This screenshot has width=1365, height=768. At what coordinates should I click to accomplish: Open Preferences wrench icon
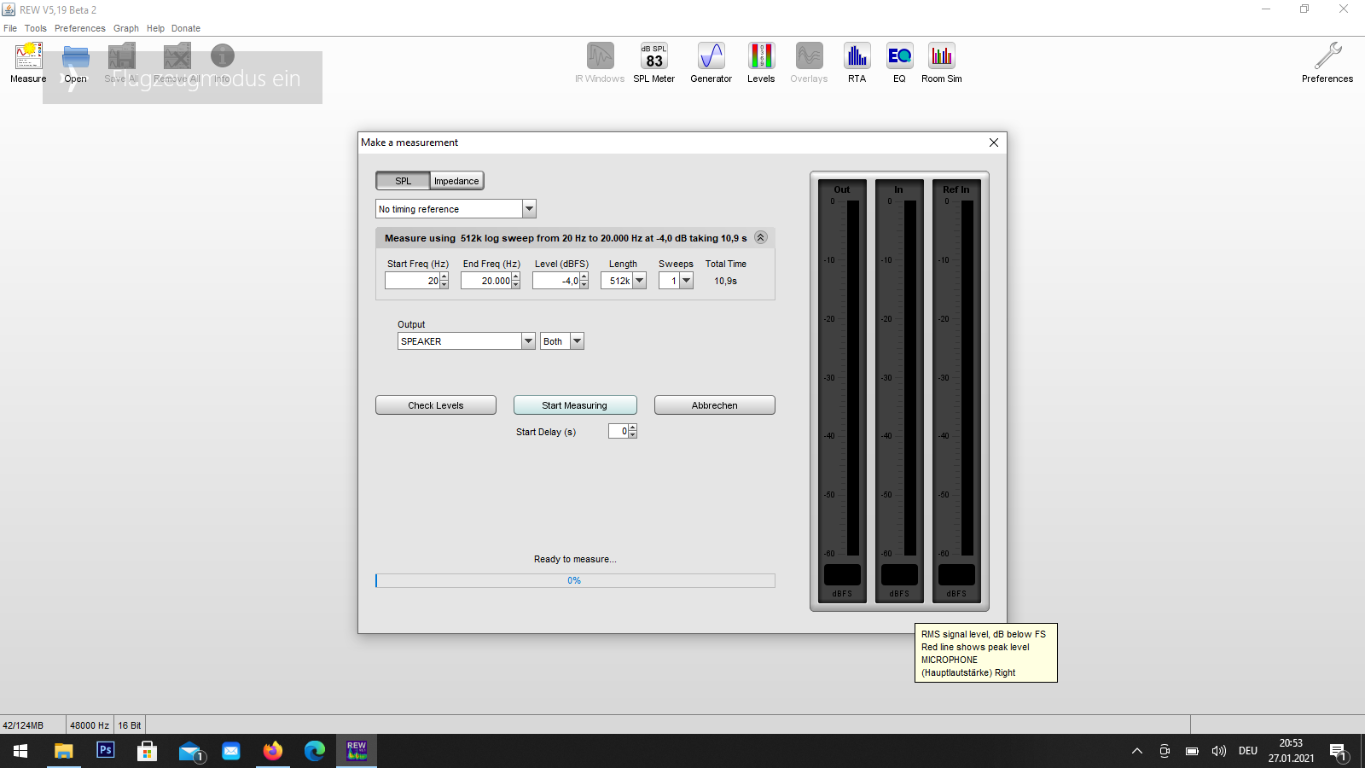tap(1327, 62)
